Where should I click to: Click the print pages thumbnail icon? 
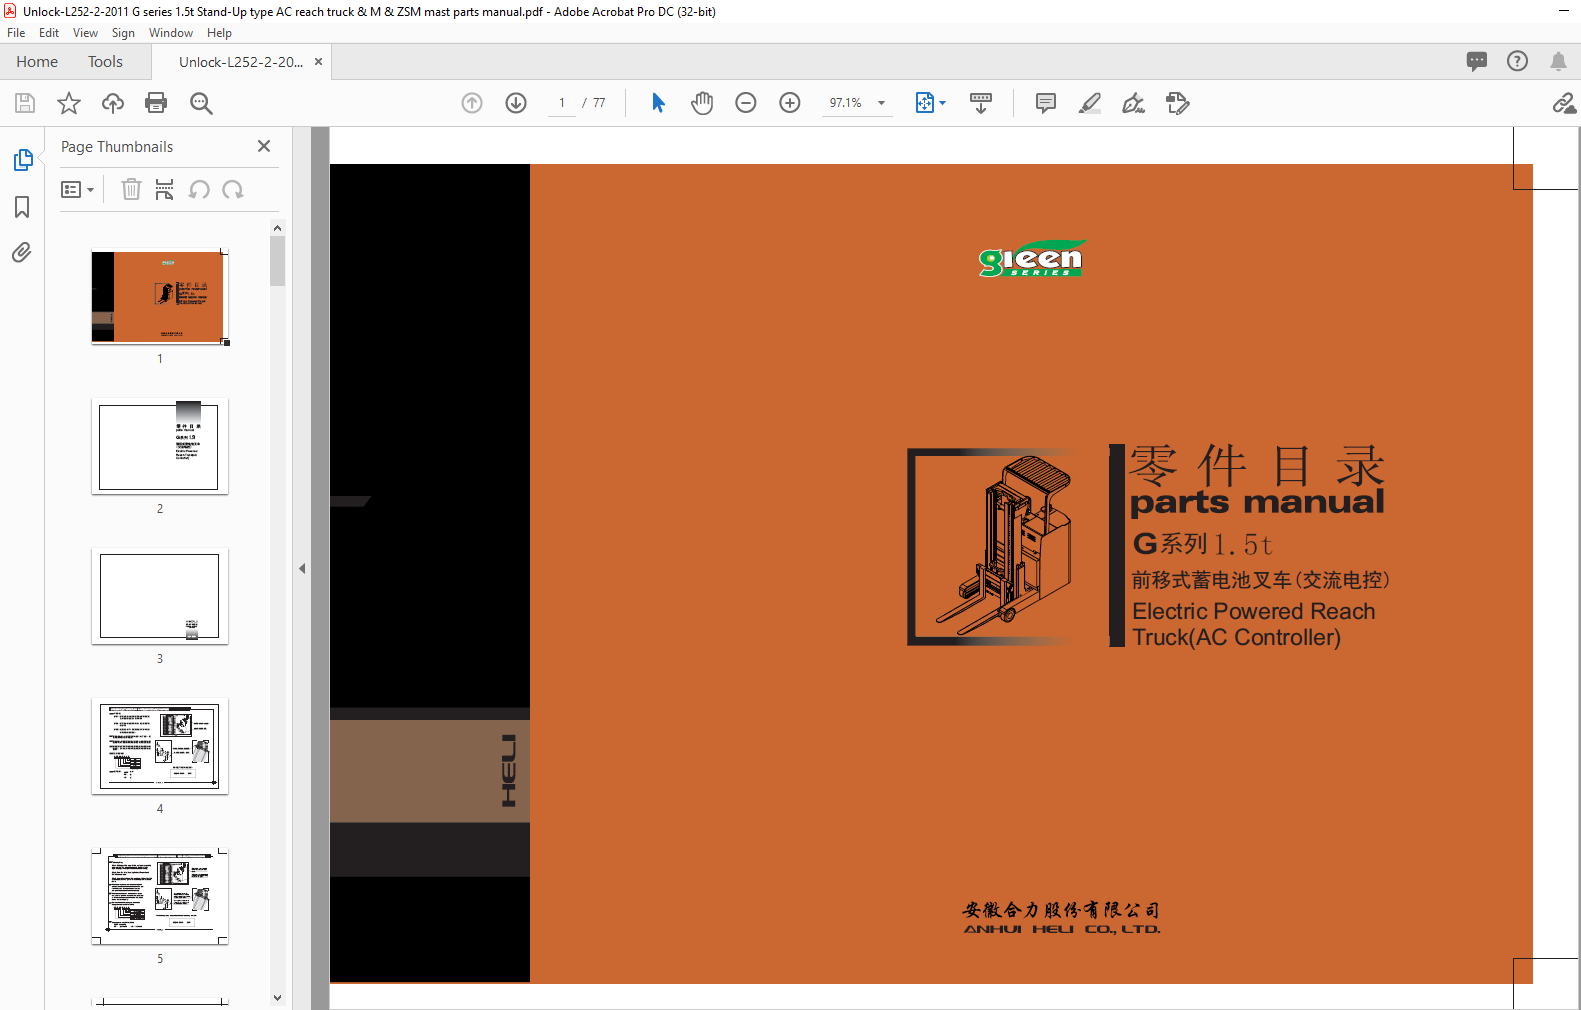coord(165,189)
